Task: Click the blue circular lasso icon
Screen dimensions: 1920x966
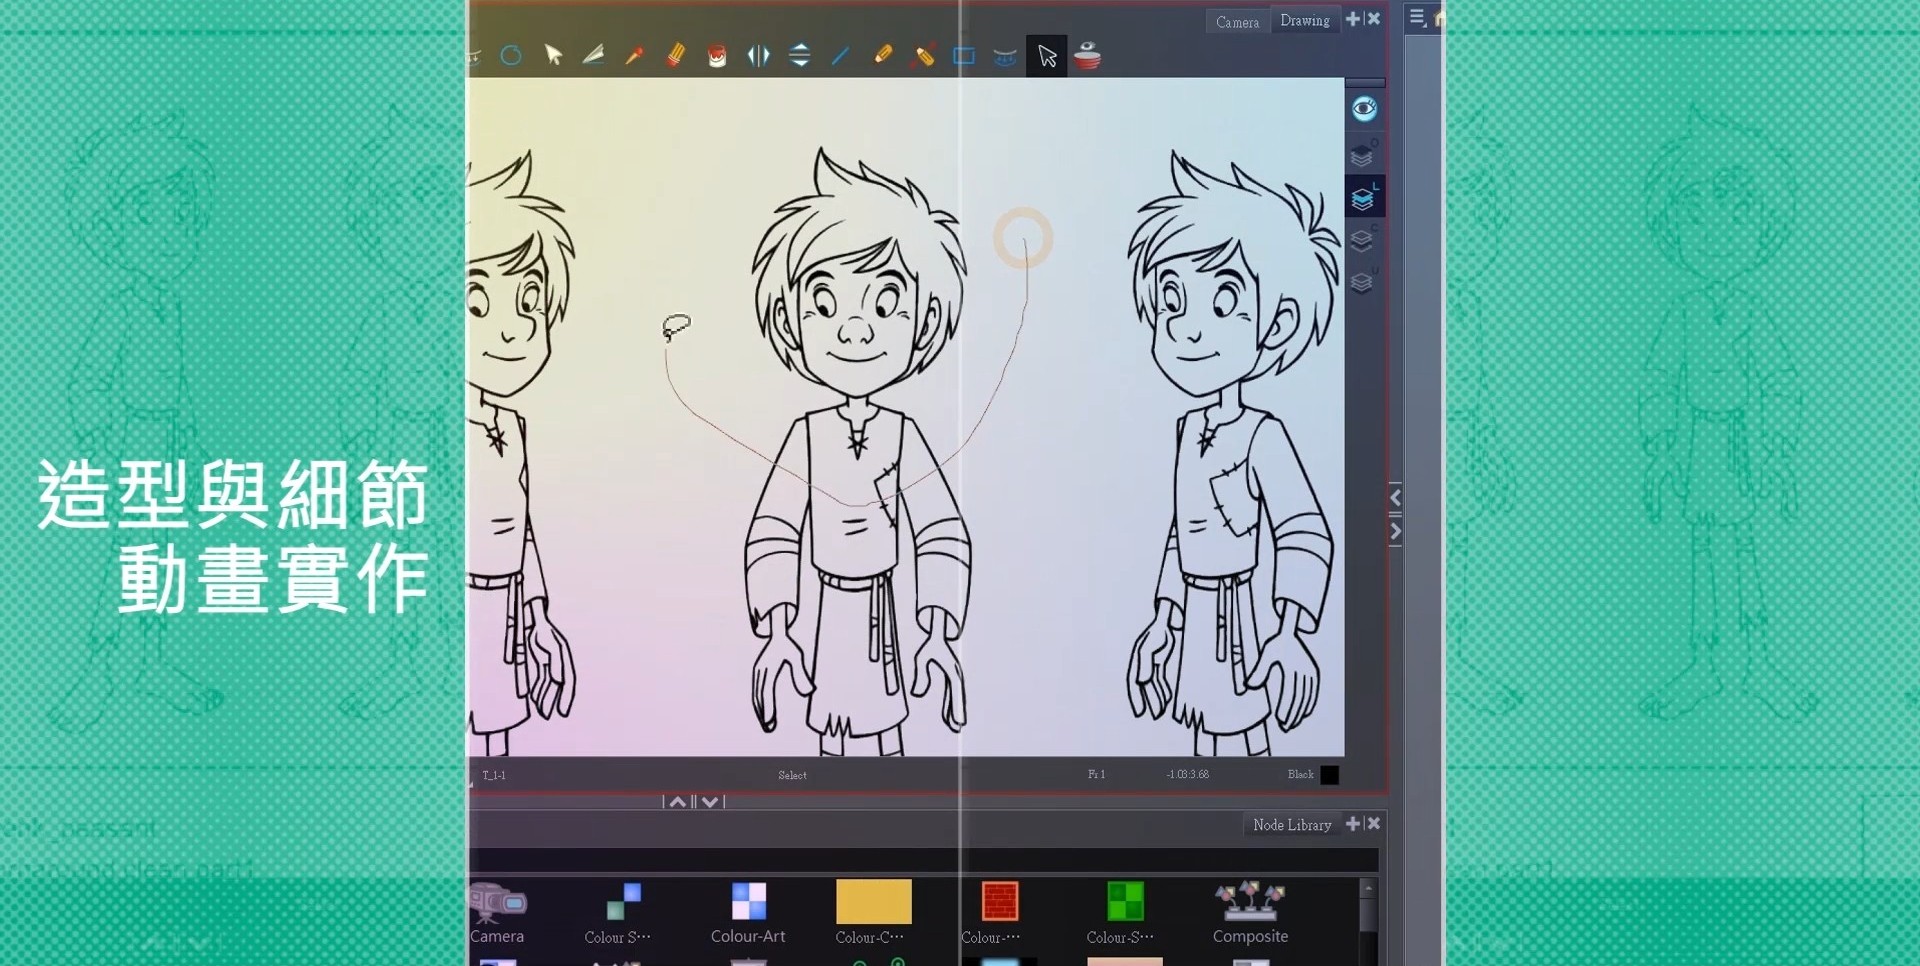Action: click(511, 56)
